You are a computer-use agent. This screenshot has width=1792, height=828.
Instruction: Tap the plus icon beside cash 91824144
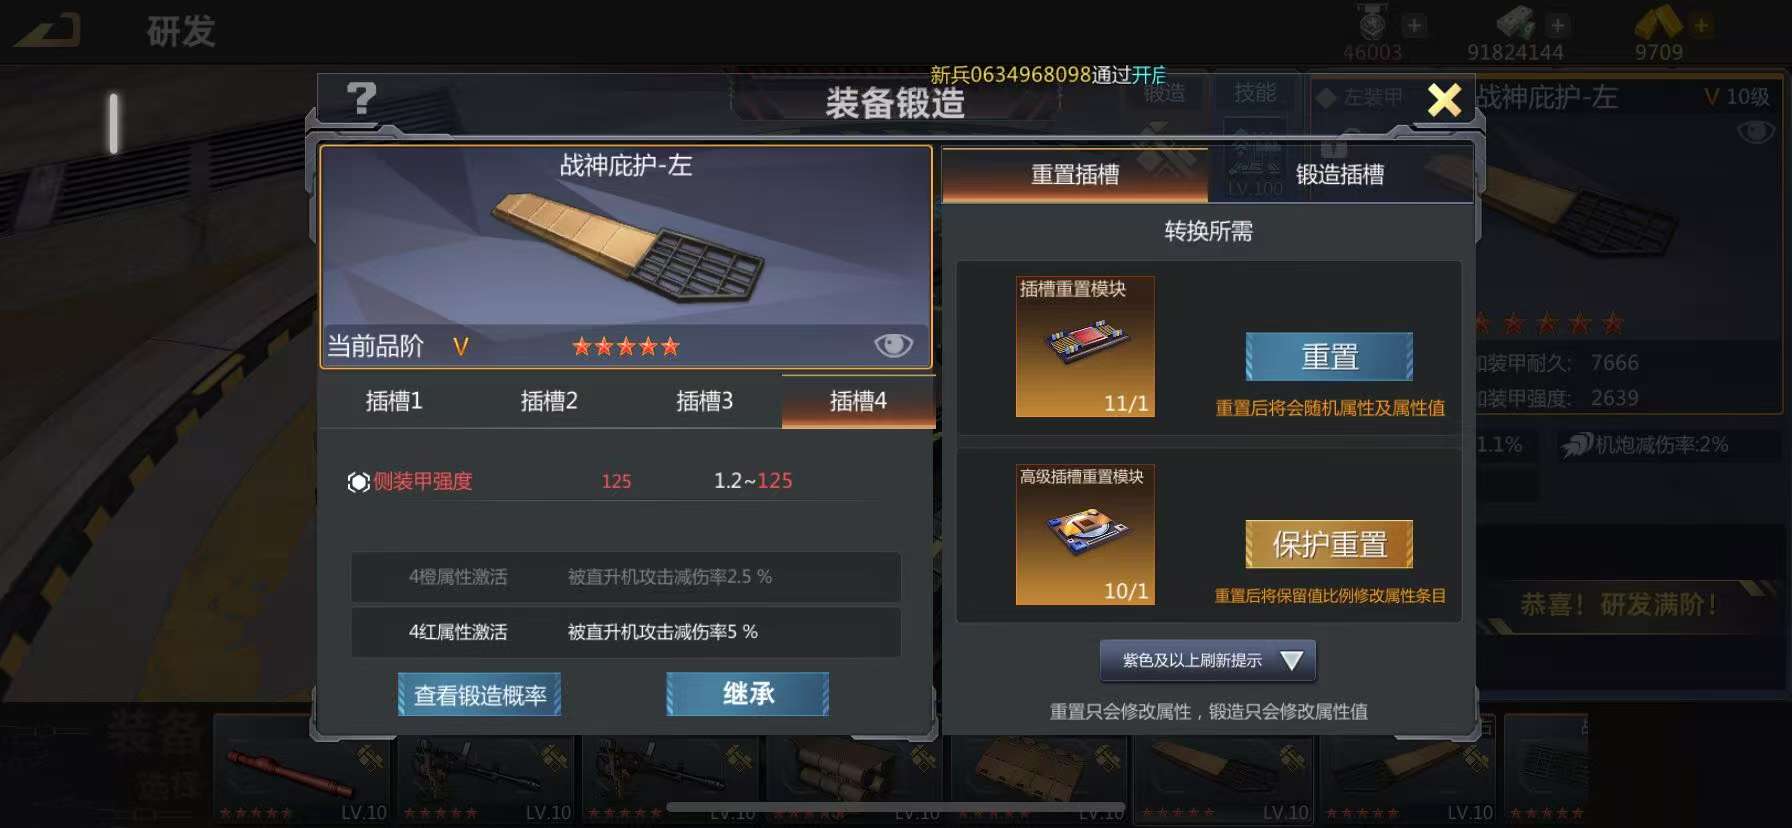pyautogui.click(x=1557, y=25)
